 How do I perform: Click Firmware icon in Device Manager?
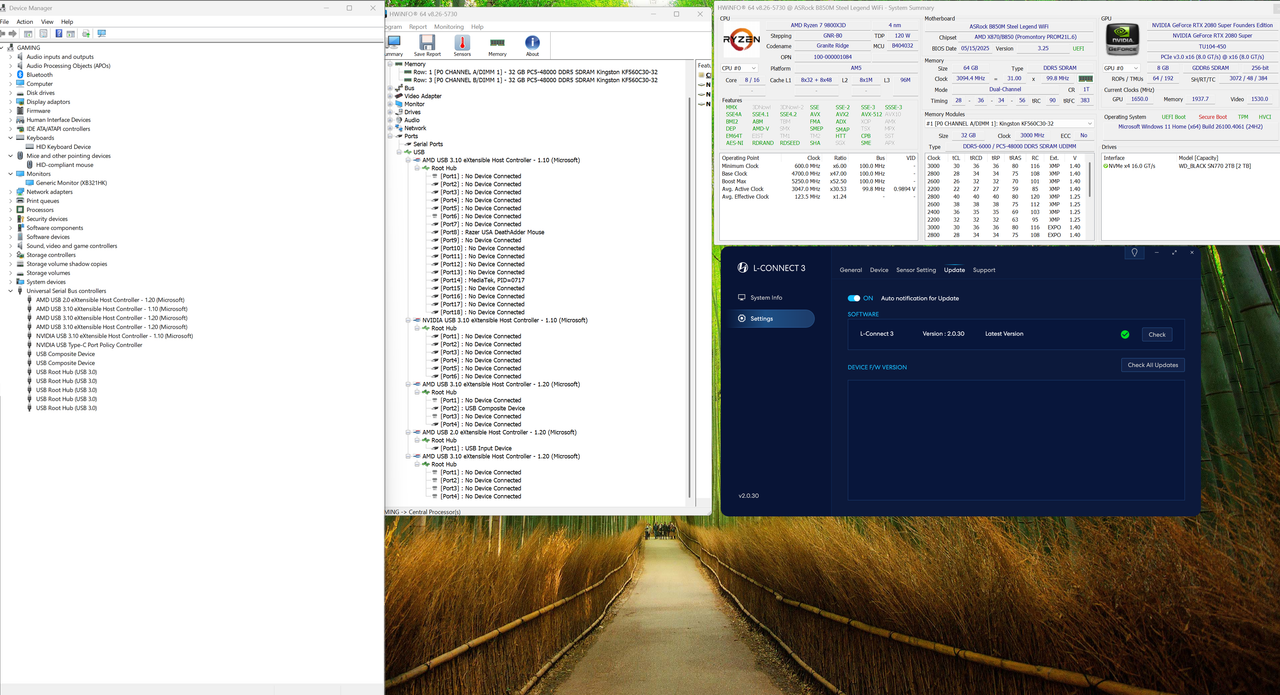click(x=21, y=111)
